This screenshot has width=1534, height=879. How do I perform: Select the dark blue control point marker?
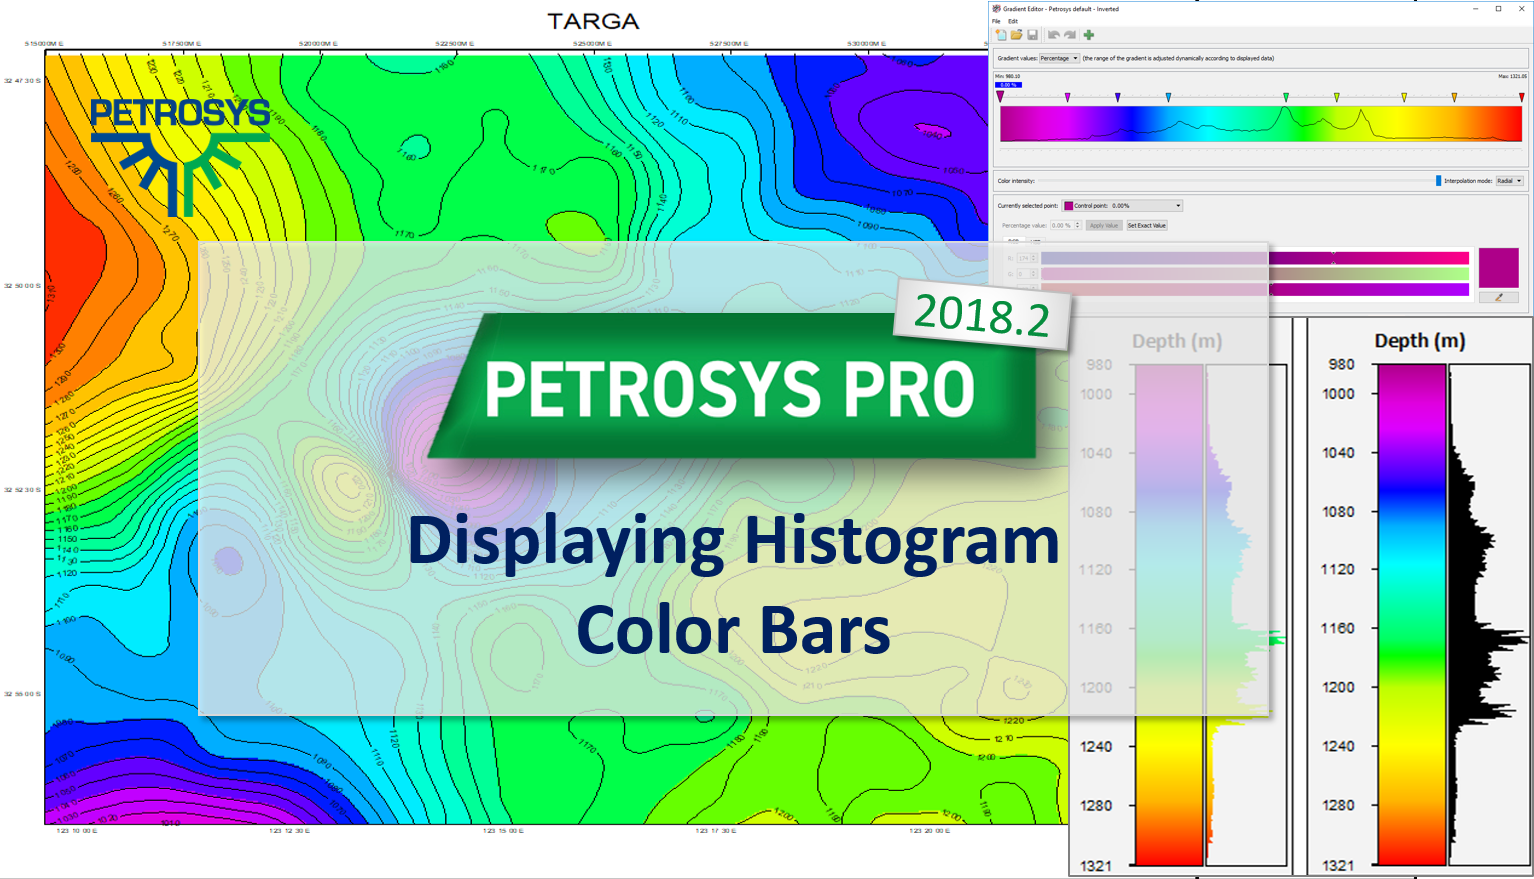1118,98
